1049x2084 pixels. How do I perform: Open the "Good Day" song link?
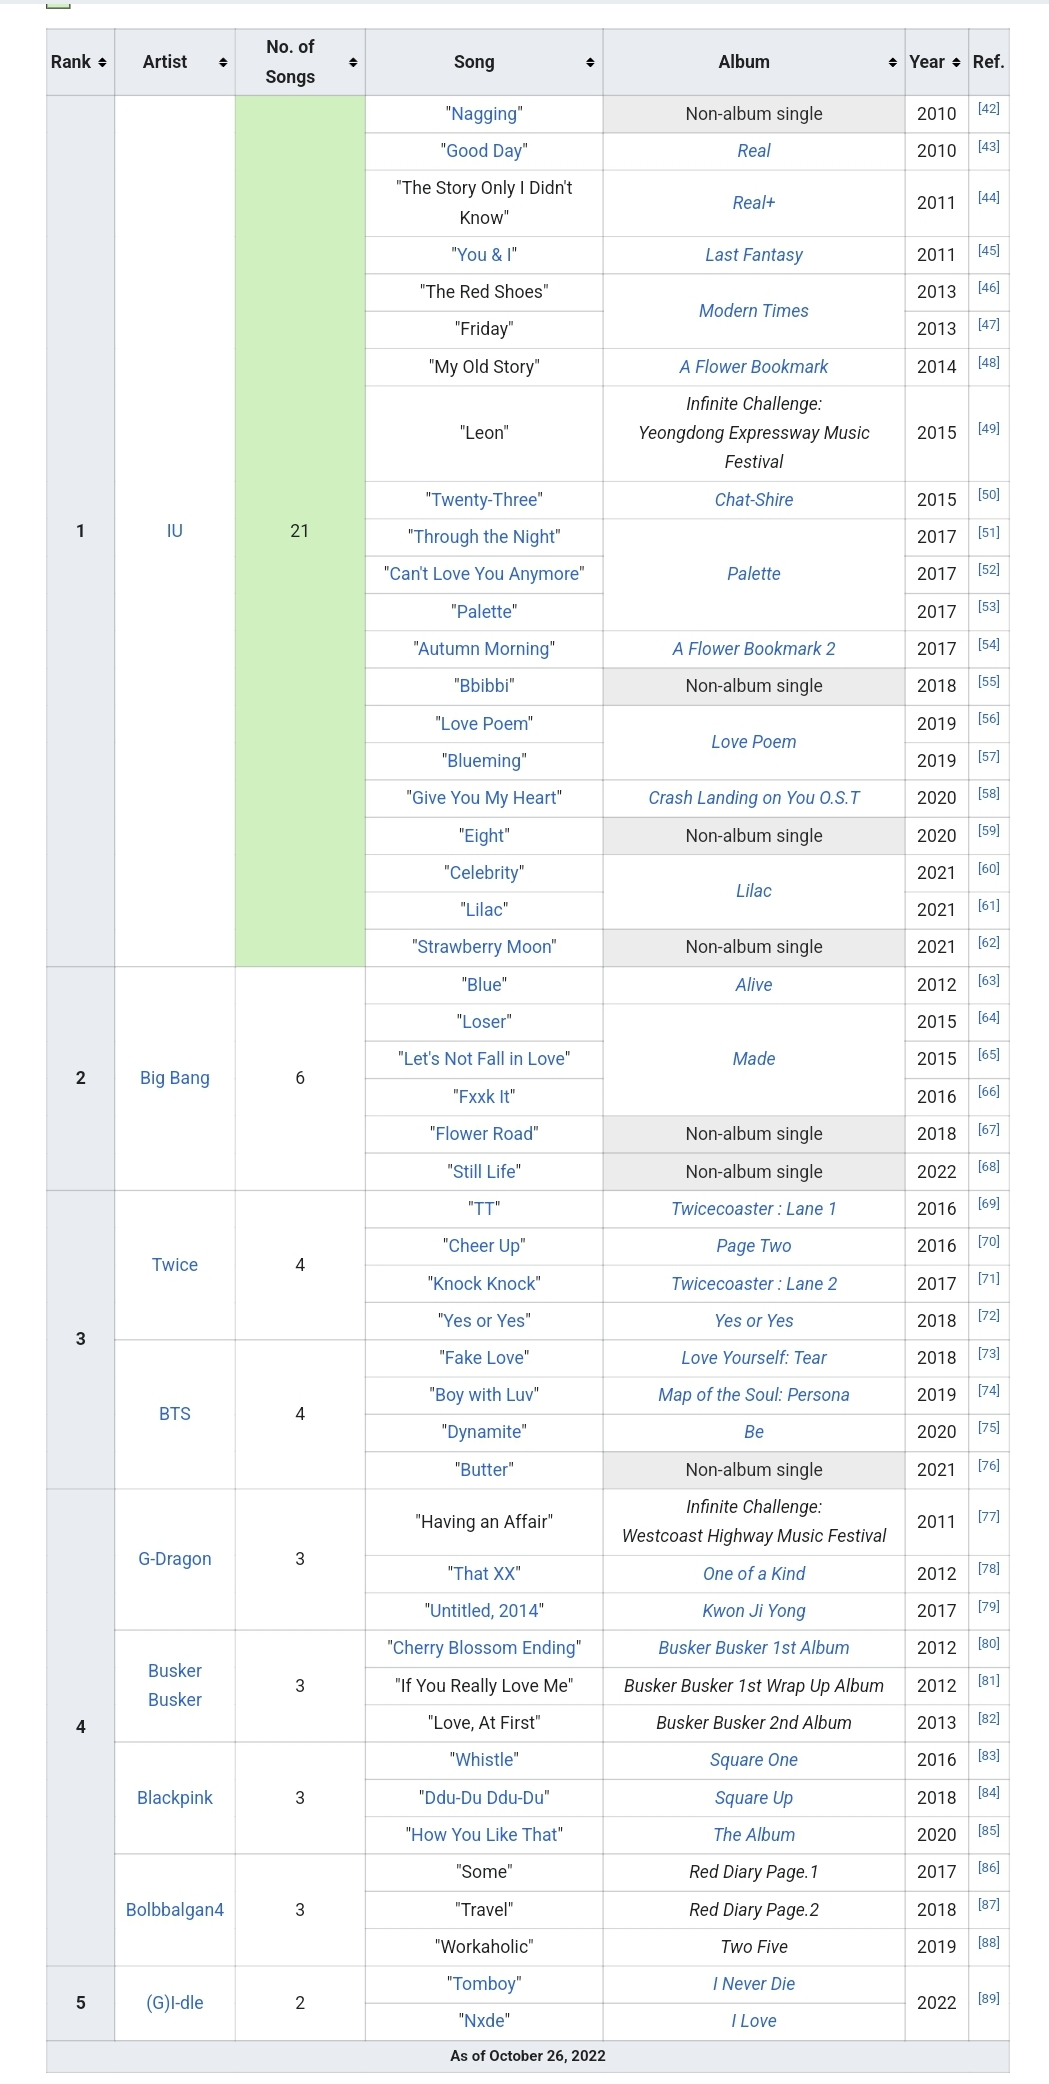[x=484, y=151]
